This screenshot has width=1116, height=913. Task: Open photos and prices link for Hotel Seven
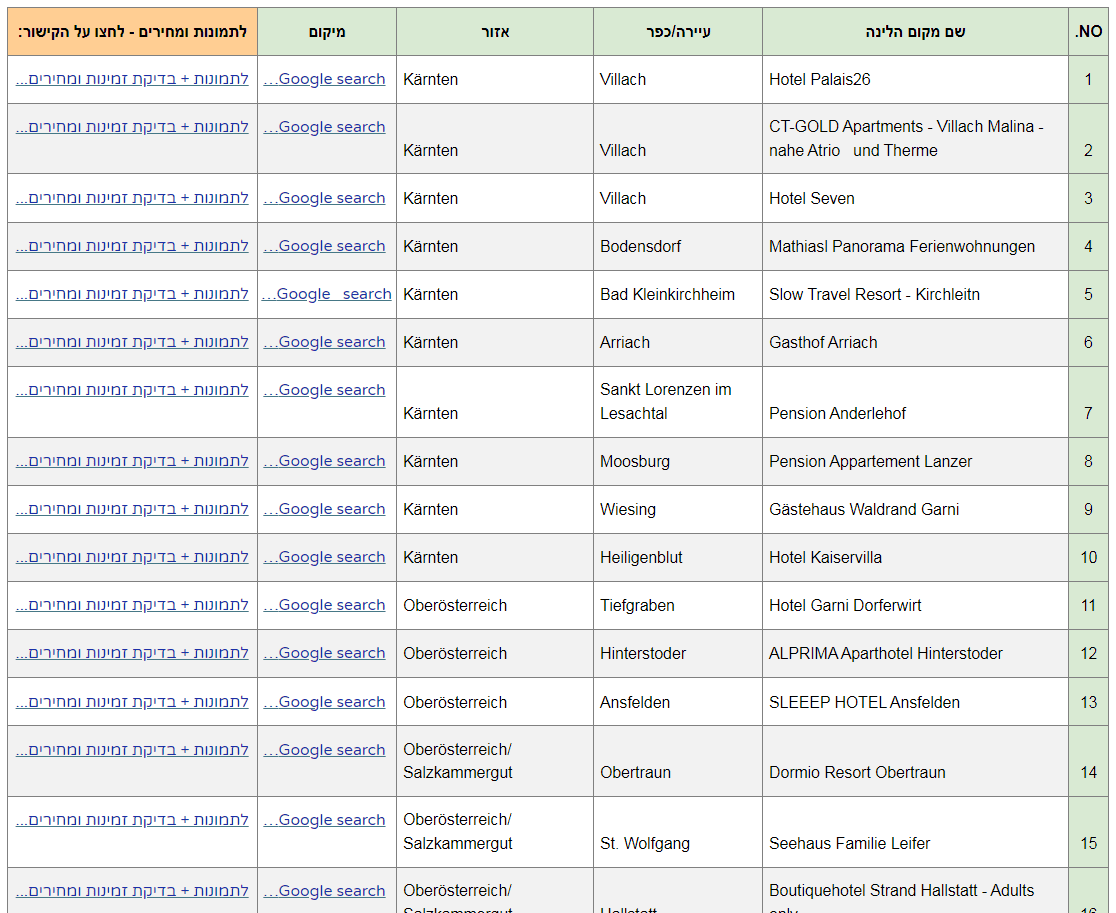tap(132, 198)
